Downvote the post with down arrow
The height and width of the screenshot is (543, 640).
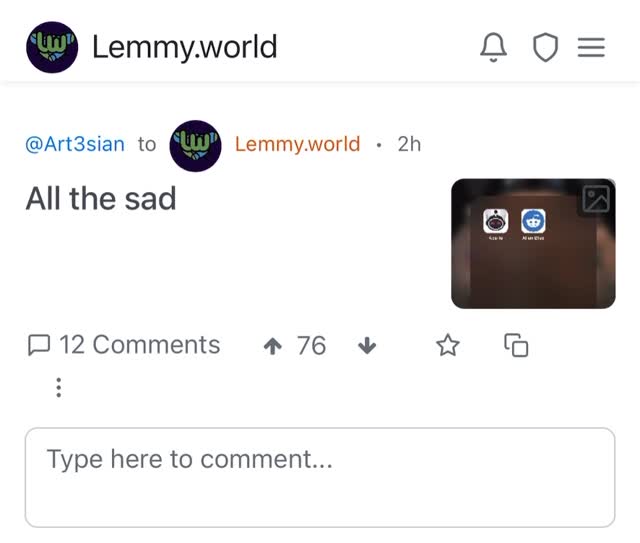pyautogui.click(x=367, y=346)
